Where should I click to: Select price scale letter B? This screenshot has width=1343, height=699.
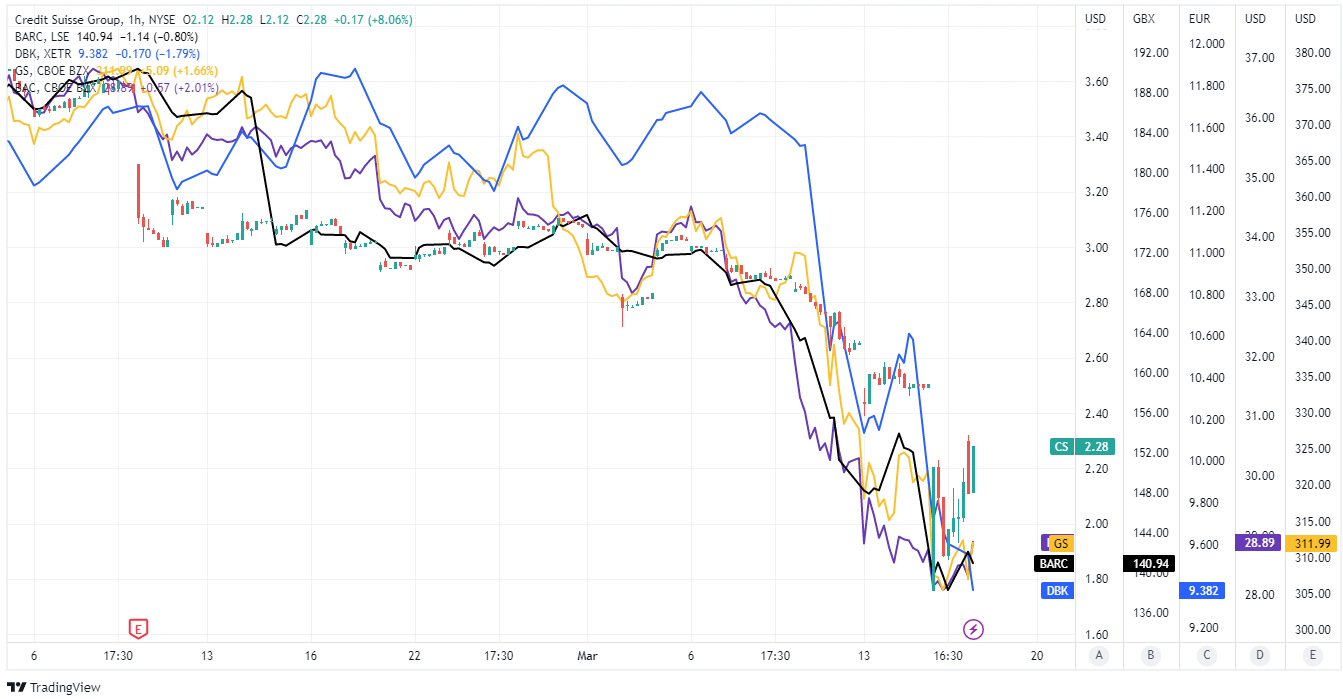click(x=1151, y=656)
